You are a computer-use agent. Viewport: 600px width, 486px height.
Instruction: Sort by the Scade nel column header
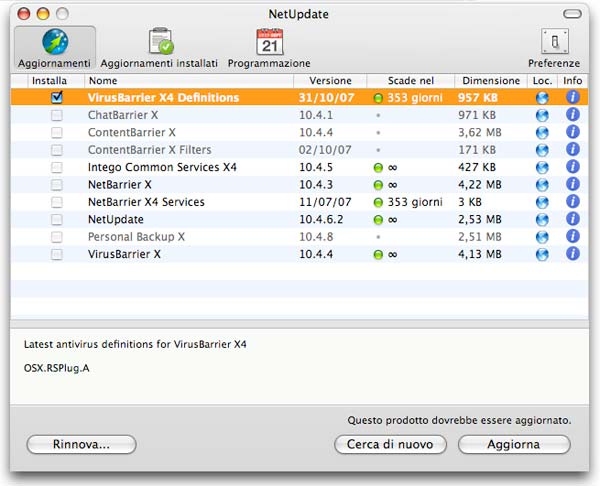pyautogui.click(x=411, y=81)
